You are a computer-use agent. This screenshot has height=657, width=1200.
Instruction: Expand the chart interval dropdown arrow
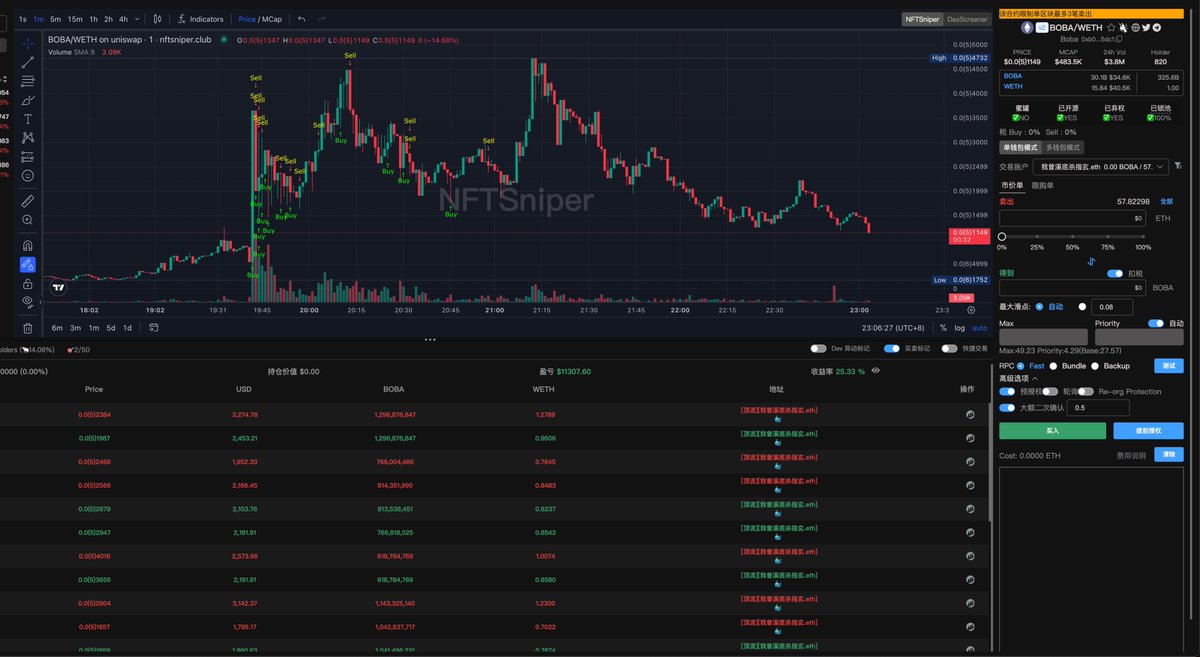(x=136, y=18)
